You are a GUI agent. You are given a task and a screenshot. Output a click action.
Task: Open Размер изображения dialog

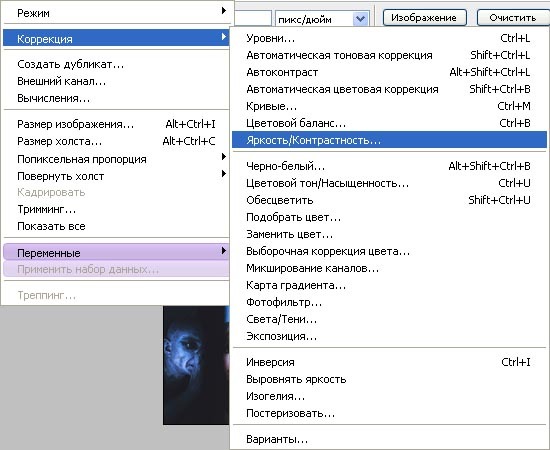point(116,124)
